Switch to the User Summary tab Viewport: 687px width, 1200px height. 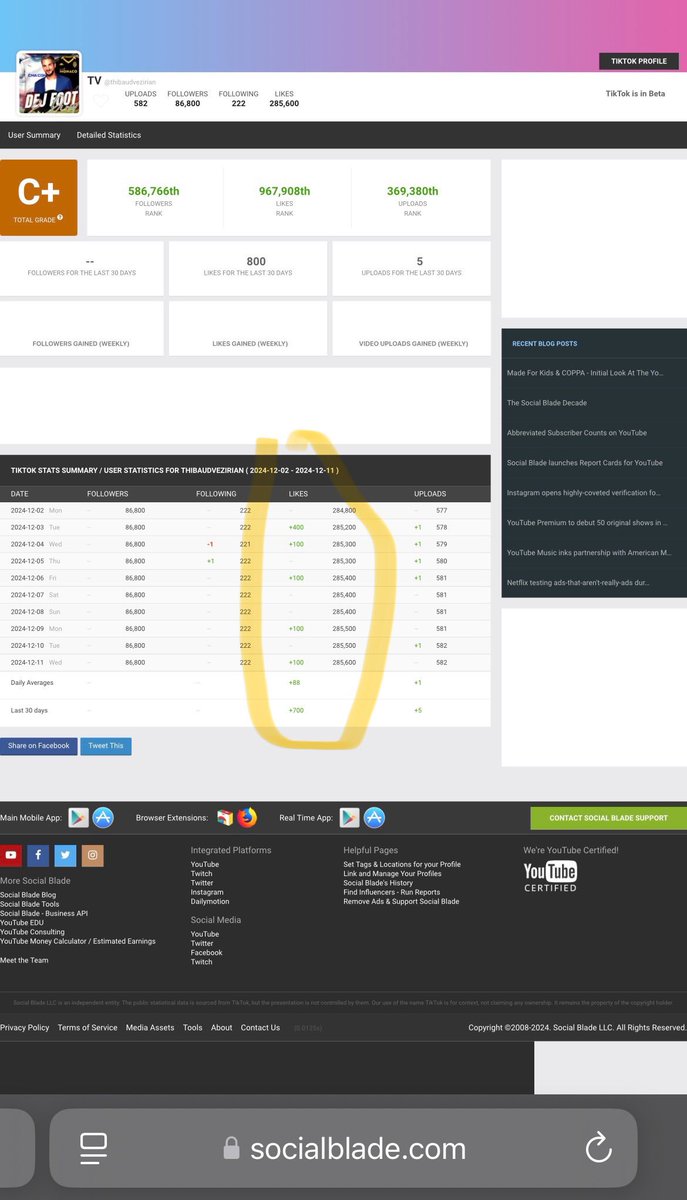point(34,135)
